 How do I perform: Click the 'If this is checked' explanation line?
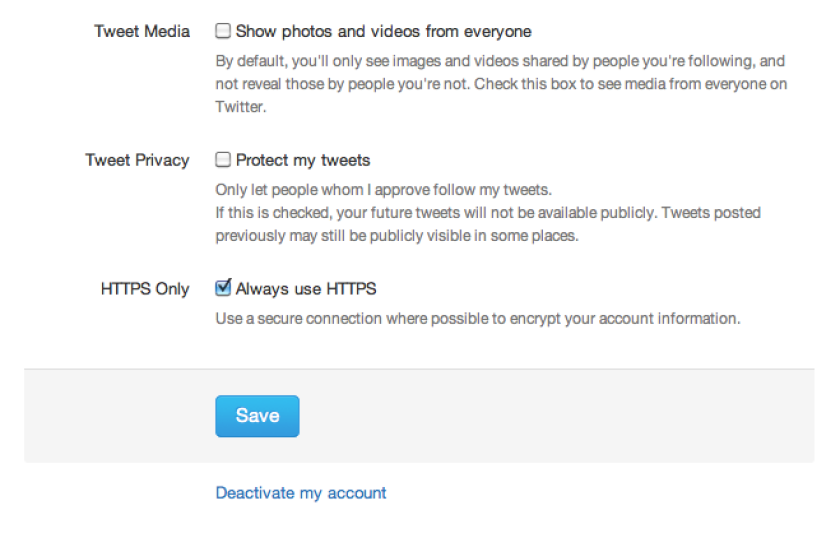click(x=488, y=213)
